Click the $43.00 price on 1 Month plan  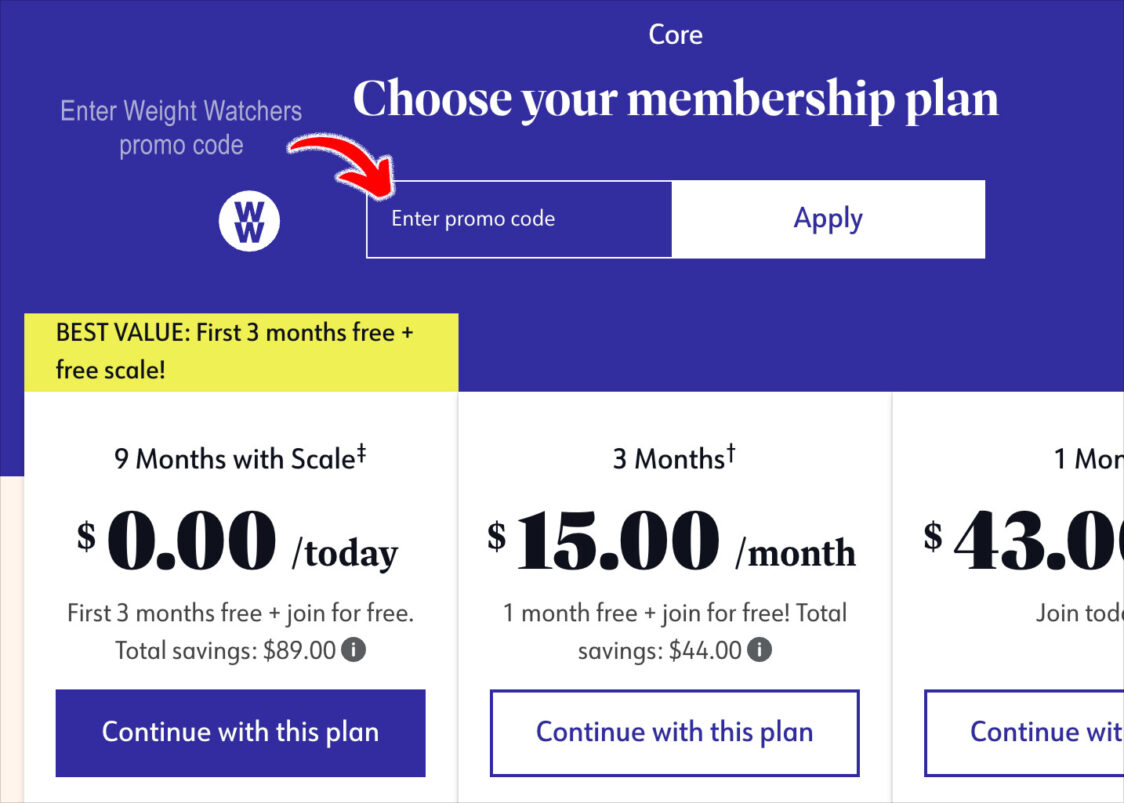coord(1024,542)
